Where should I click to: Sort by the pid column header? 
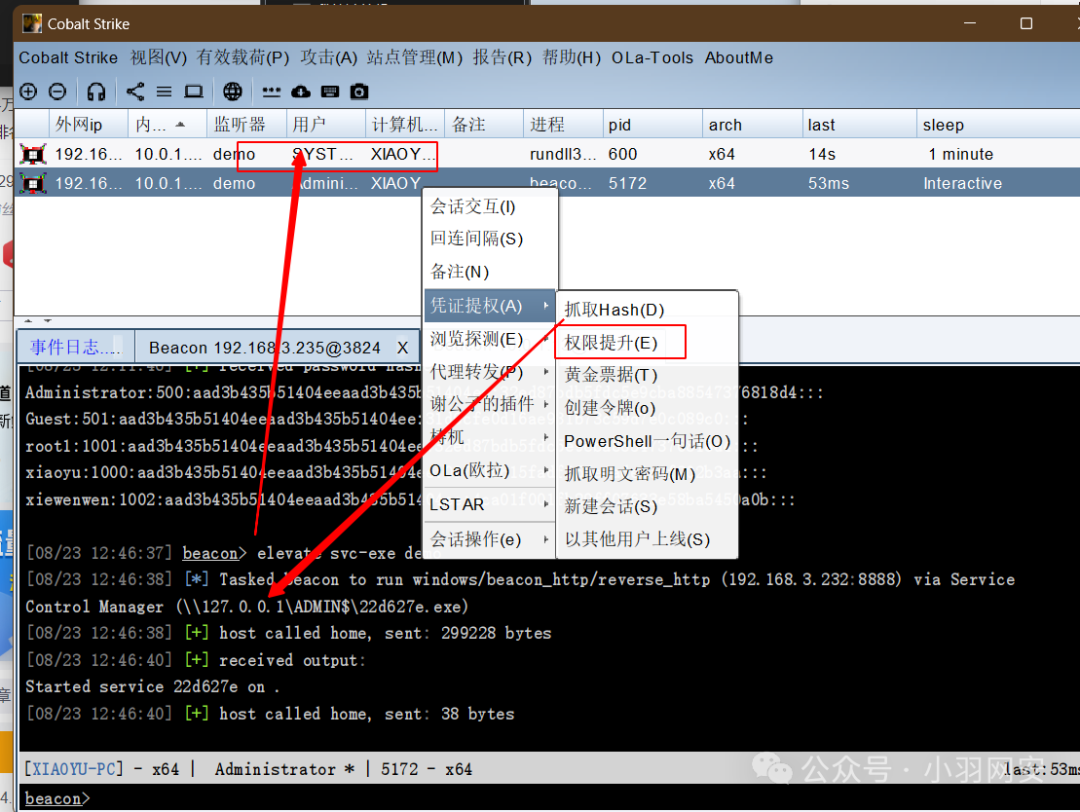[653, 125]
